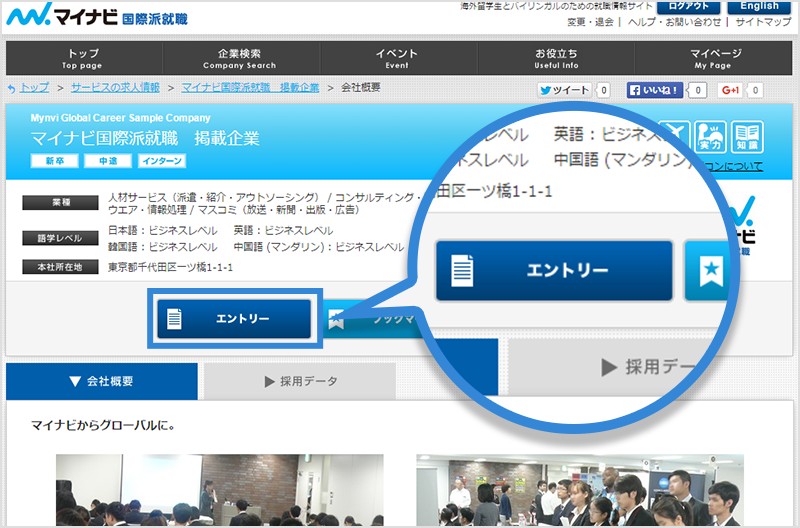Go to トップ Top page menu

pyautogui.click(x=84, y=58)
